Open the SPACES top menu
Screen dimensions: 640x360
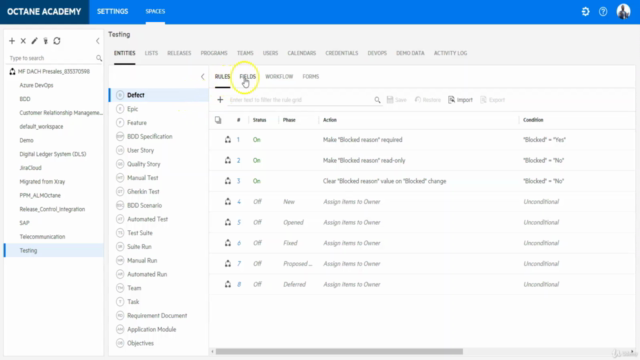[155, 11]
